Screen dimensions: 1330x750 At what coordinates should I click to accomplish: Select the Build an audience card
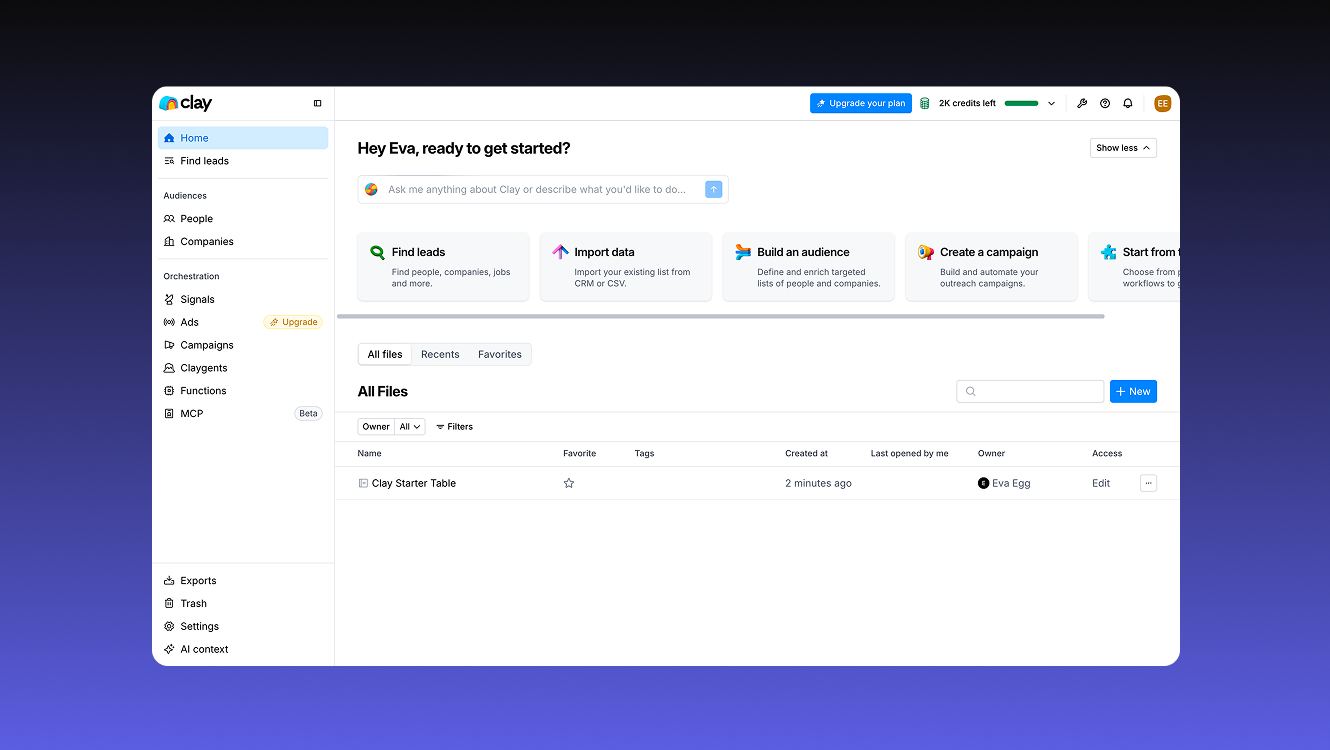pyautogui.click(x=809, y=267)
